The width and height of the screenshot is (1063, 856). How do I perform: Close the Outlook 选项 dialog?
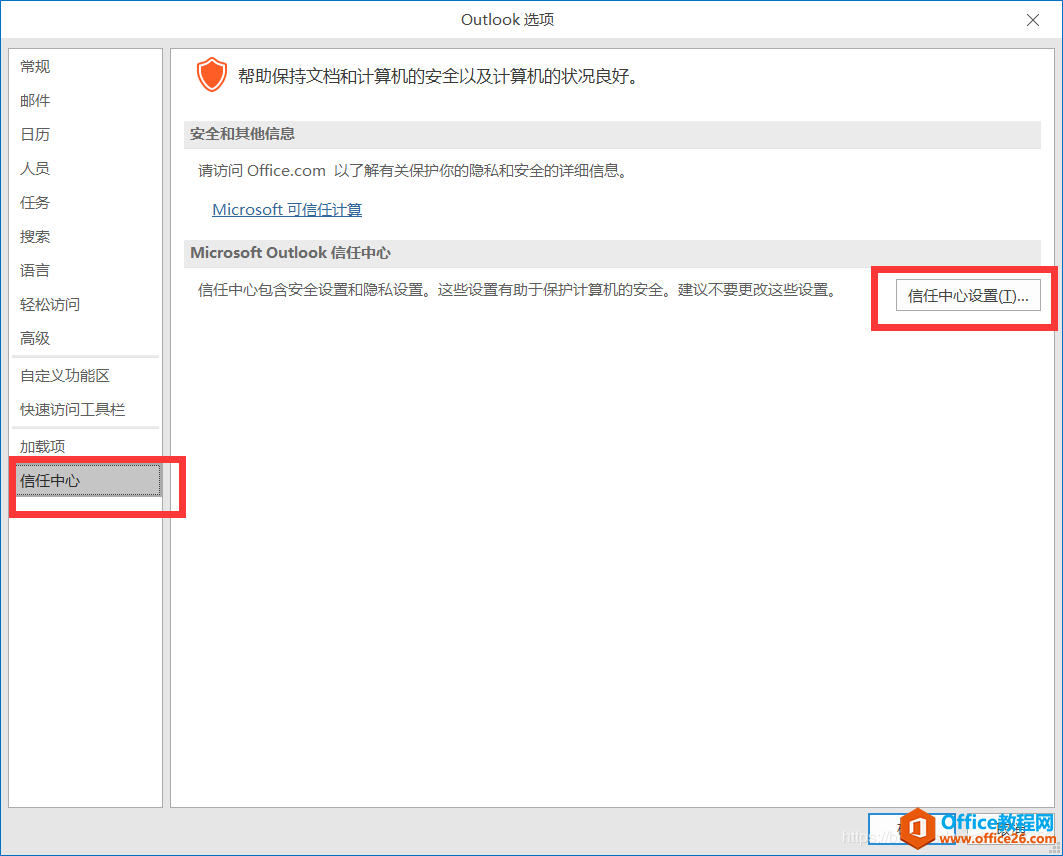(x=1032, y=20)
